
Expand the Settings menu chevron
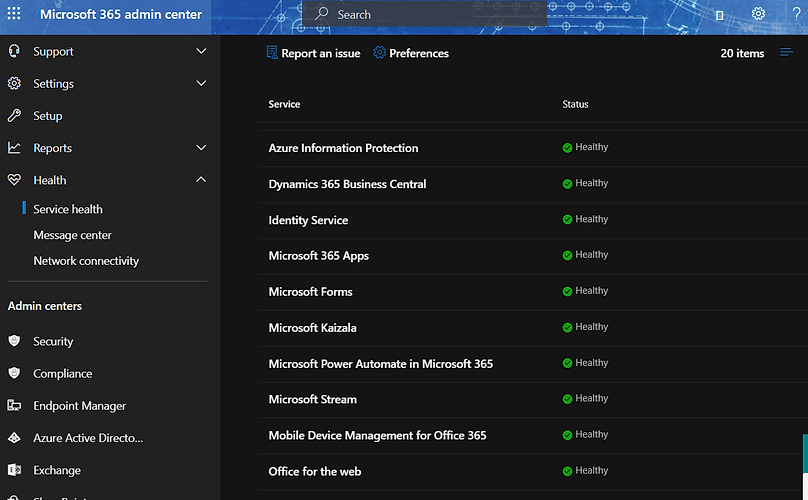[201, 82]
